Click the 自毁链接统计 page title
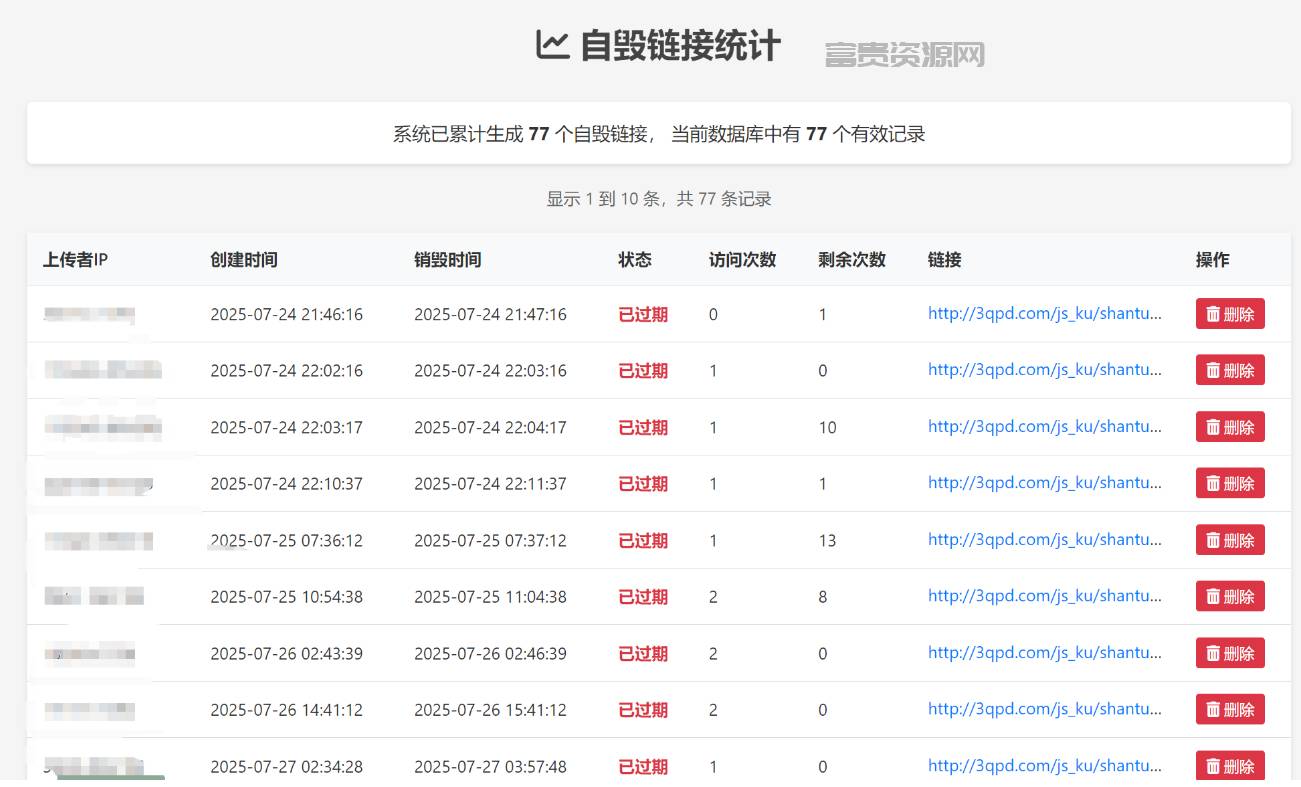Viewport: 1301px width, 787px height. [680, 46]
